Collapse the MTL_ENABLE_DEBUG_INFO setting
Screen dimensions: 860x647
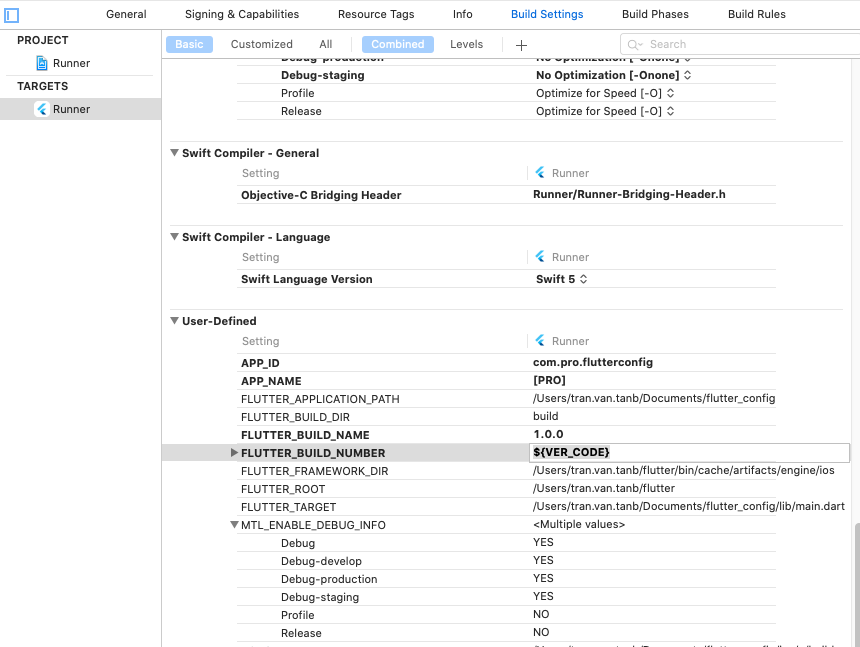pos(234,525)
